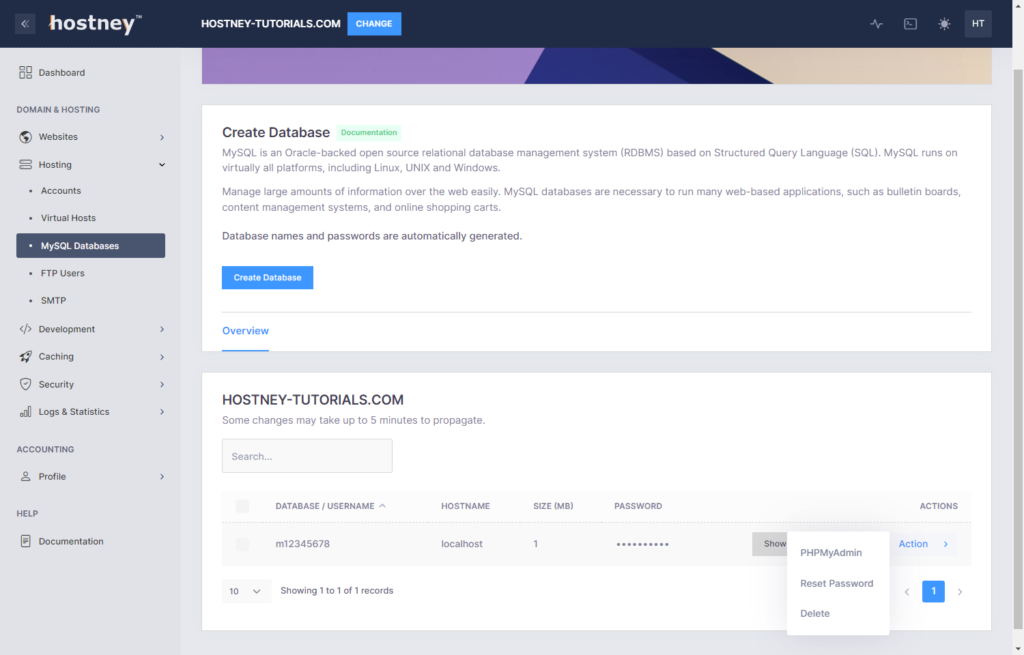1024x655 pixels.
Task: Click the Security shield icon in sidebar
Action: 24,384
